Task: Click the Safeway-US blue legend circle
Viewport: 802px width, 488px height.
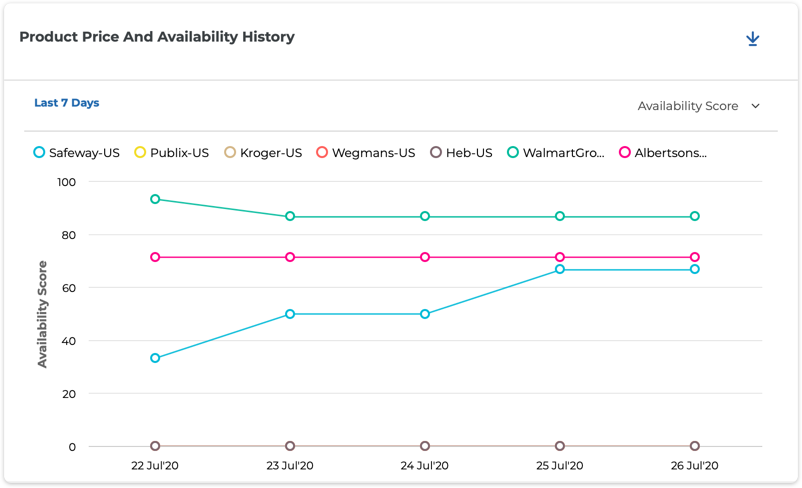Action: coord(39,153)
